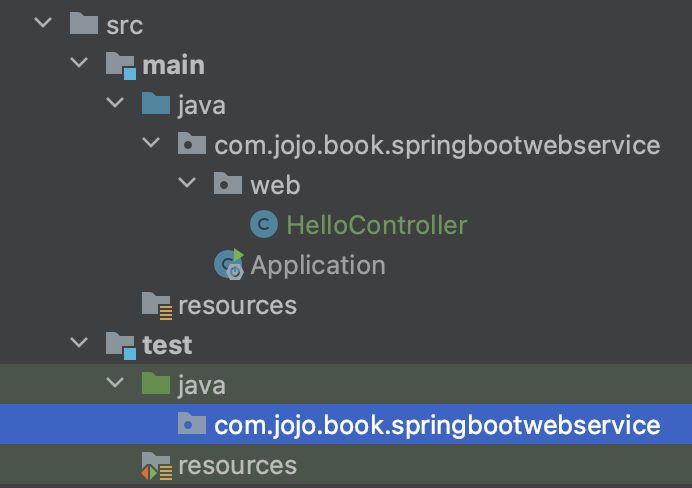
Task: Collapse the web package chevron
Action: click(187, 182)
